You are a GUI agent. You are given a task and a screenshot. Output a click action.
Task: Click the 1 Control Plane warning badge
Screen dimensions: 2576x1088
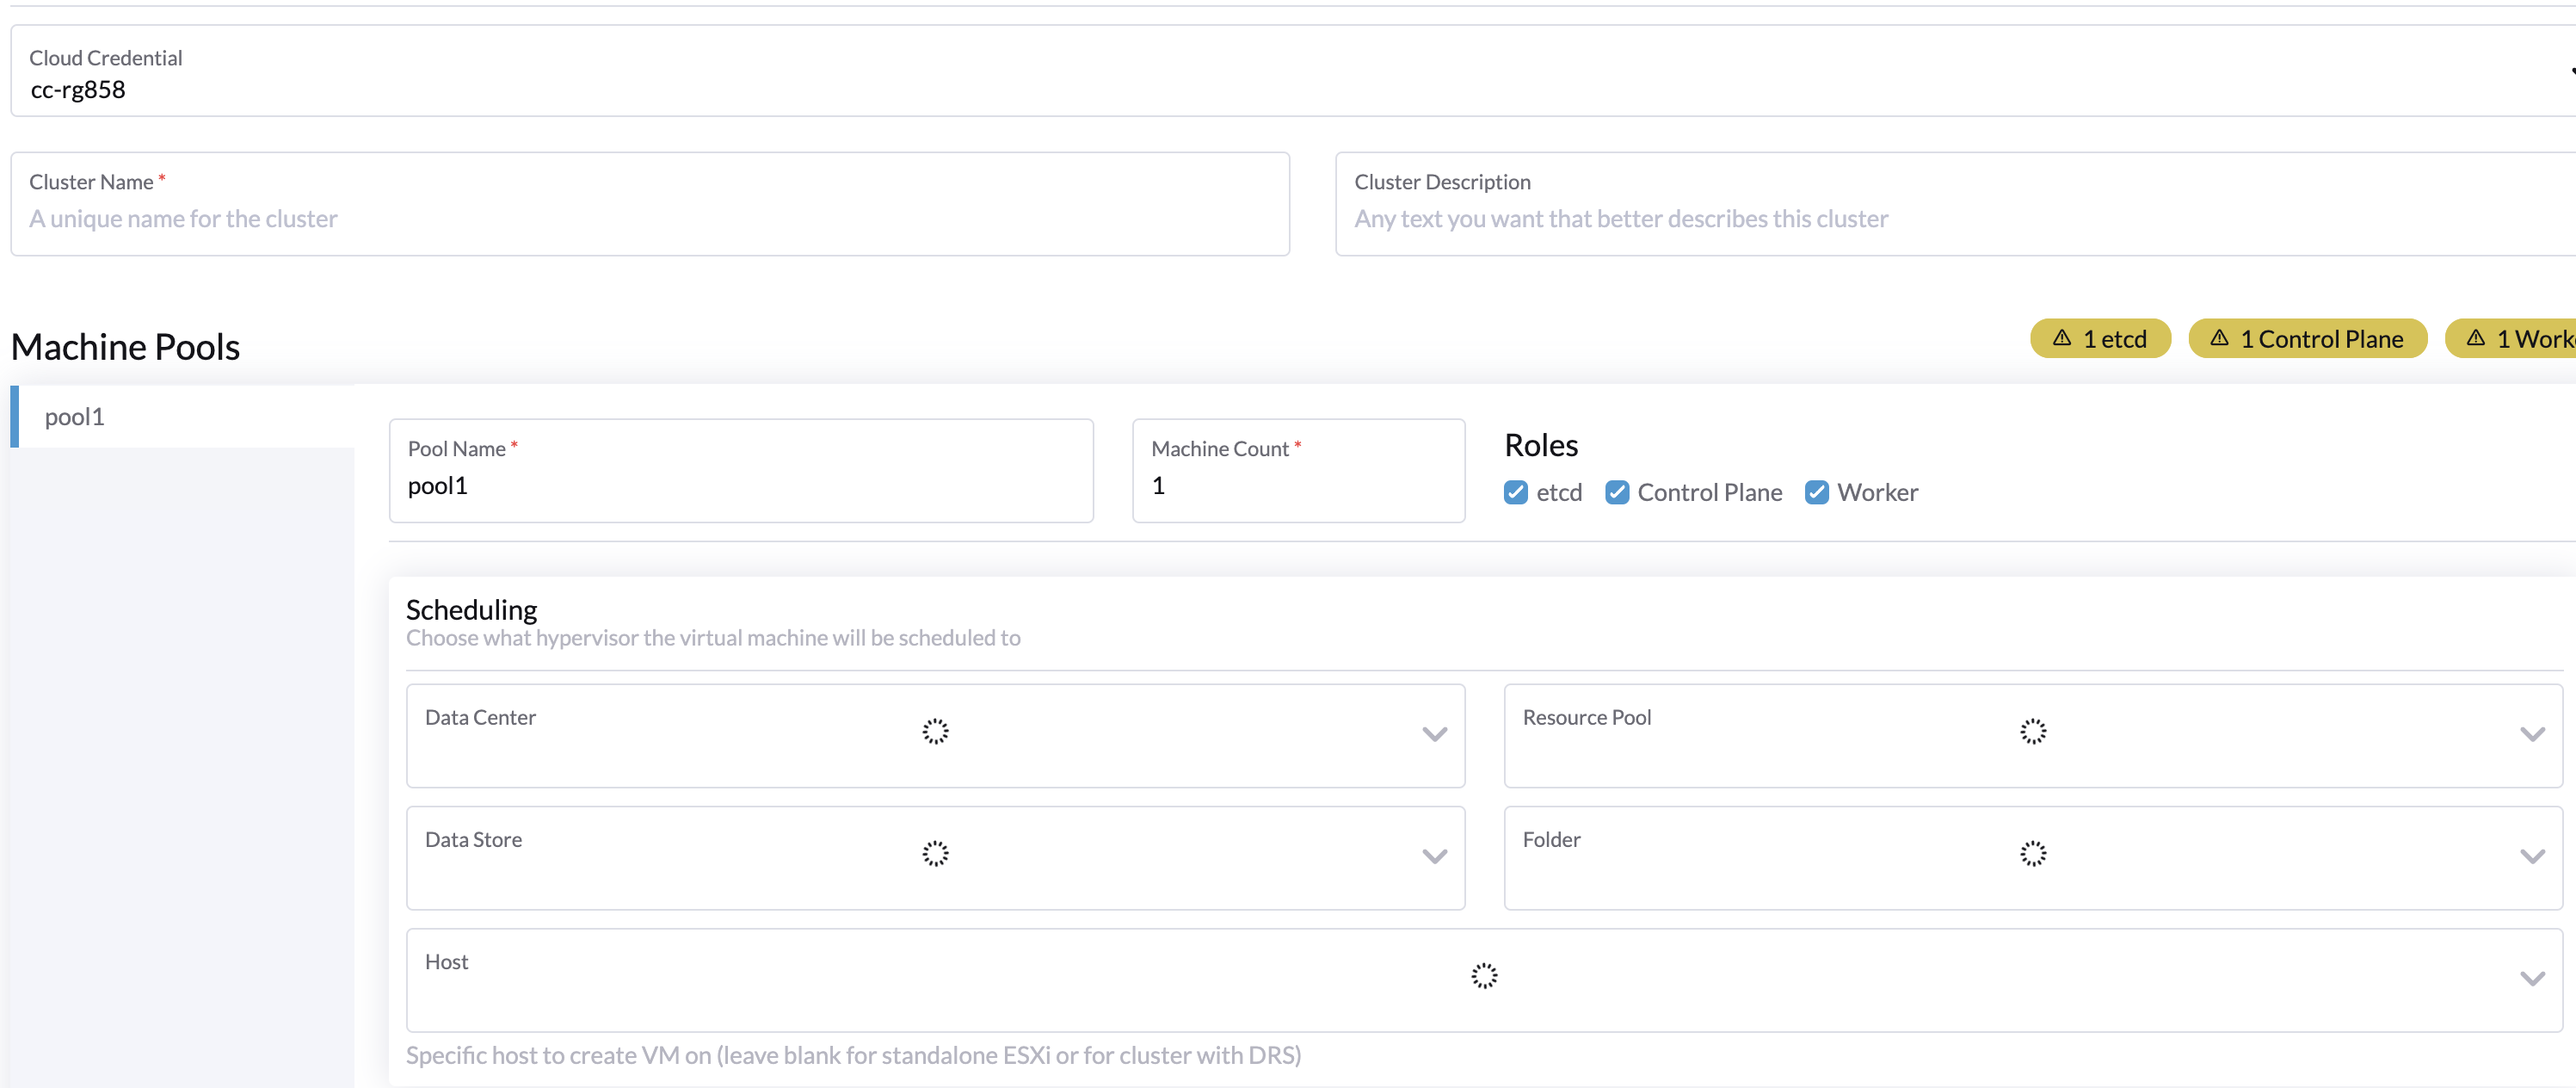pyautogui.click(x=2307, y=338)
